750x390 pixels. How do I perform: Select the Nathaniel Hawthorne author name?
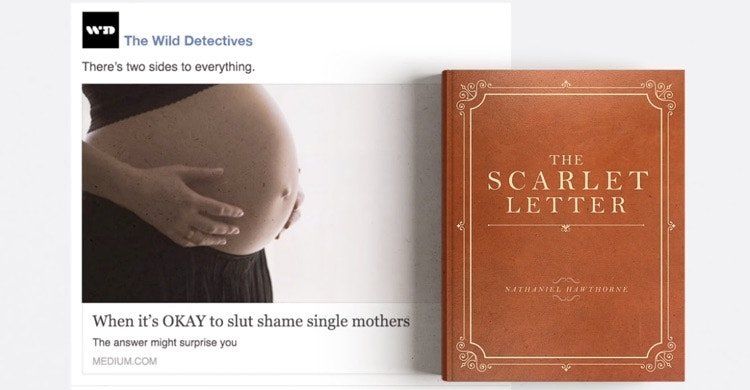[566, 289]
